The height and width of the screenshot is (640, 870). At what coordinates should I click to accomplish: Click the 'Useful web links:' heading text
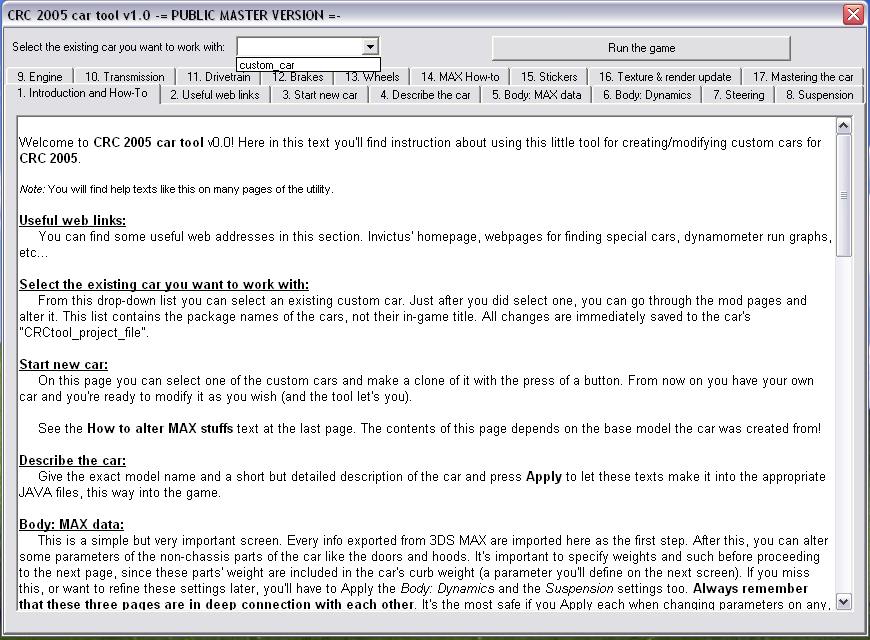pos(73,220)
